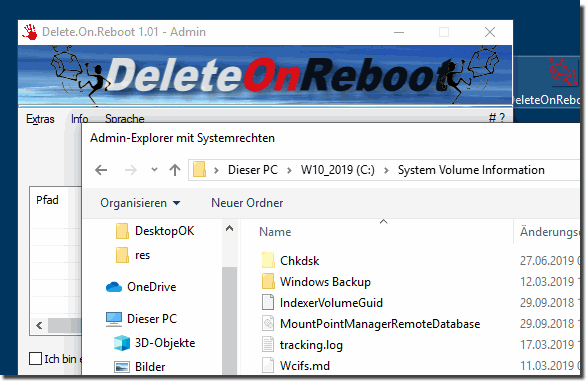Viewport: 587px width, 382px height.
Task: Select Dieser PC in the address path
Action: coord(253,170)
